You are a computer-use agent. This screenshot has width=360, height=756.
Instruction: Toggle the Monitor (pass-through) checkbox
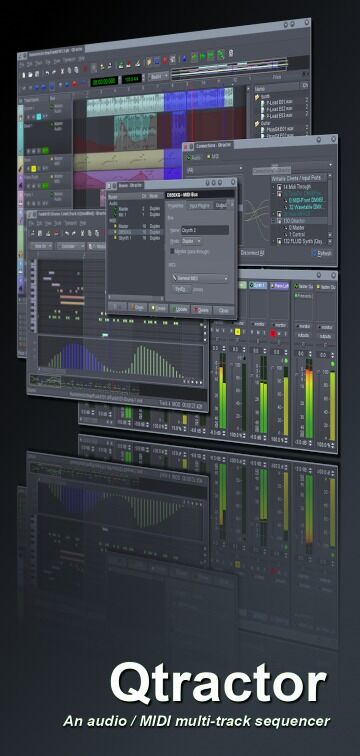tap(173, 252)
